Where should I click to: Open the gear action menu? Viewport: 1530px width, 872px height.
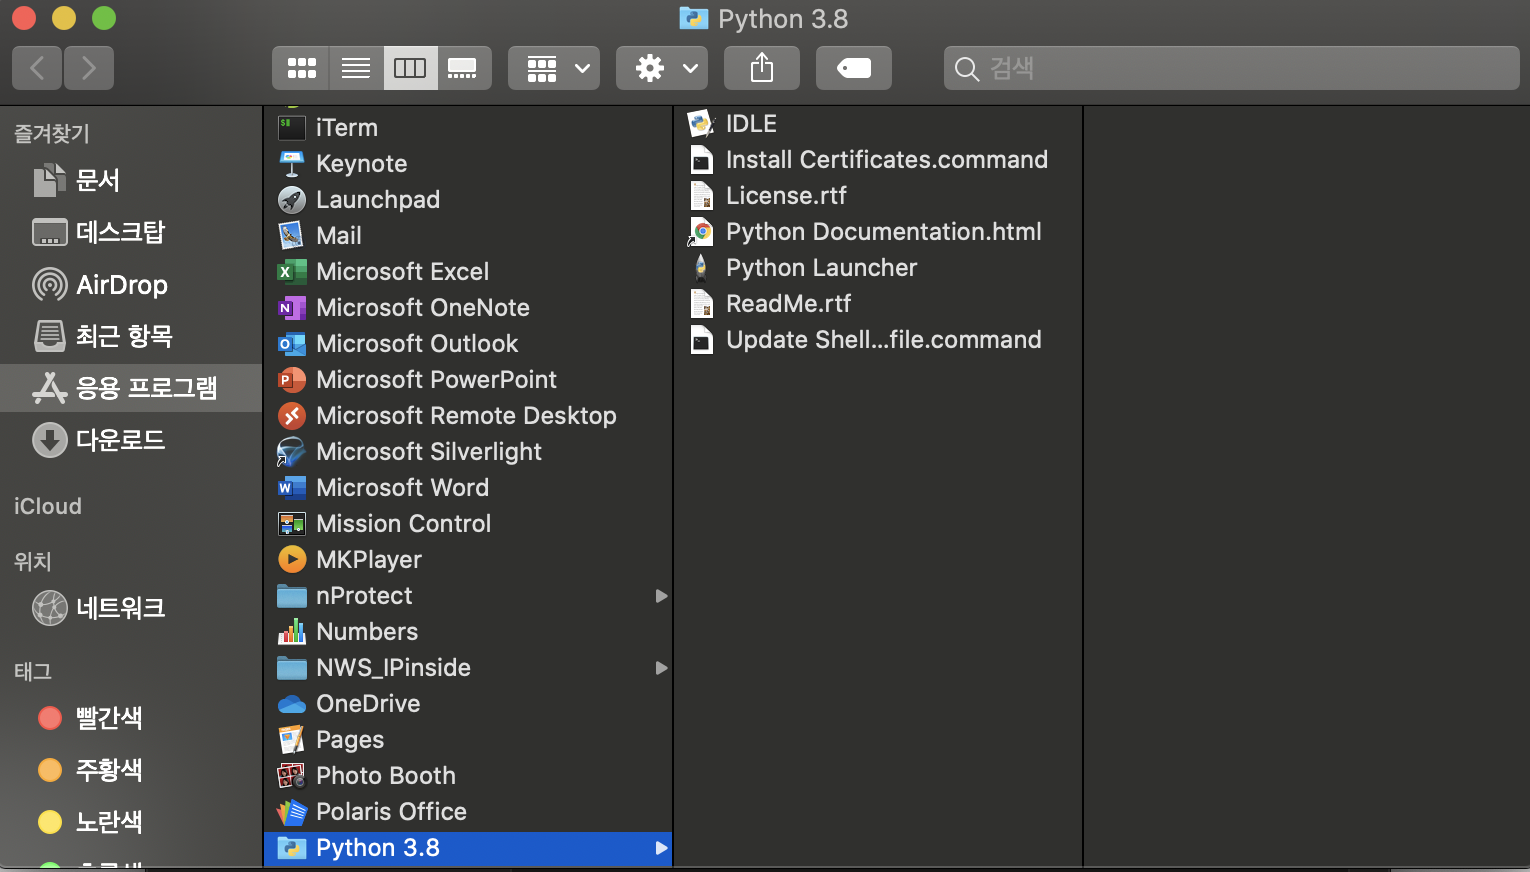pyautogui.click(x=662, y=68)
